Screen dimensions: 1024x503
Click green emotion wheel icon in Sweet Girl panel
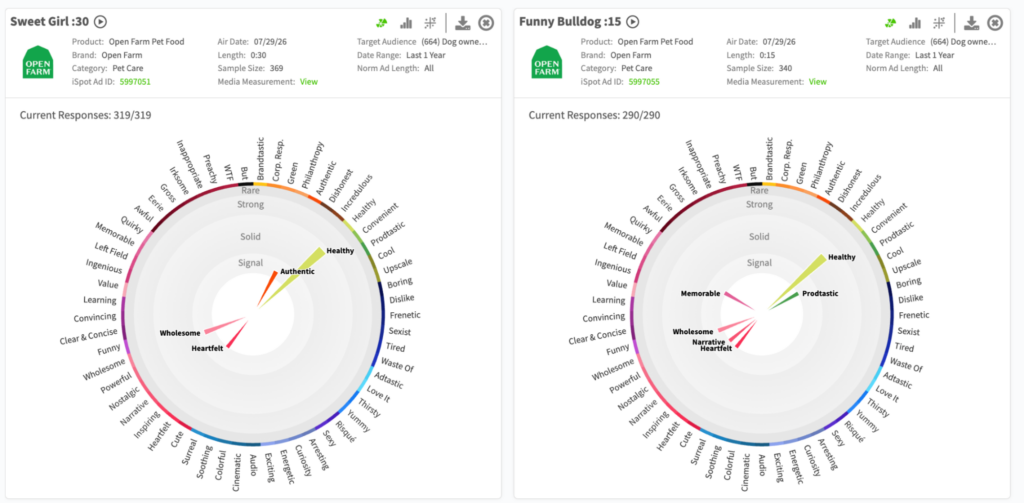pos(382,23)
